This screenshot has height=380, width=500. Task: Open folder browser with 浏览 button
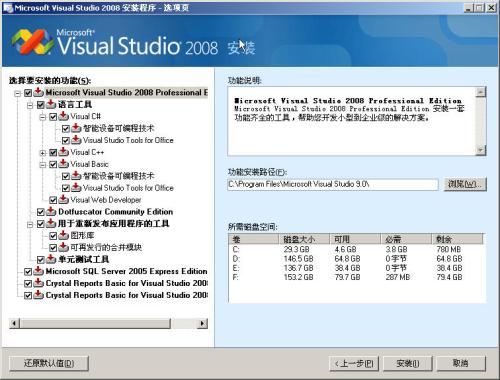[465, 184]
